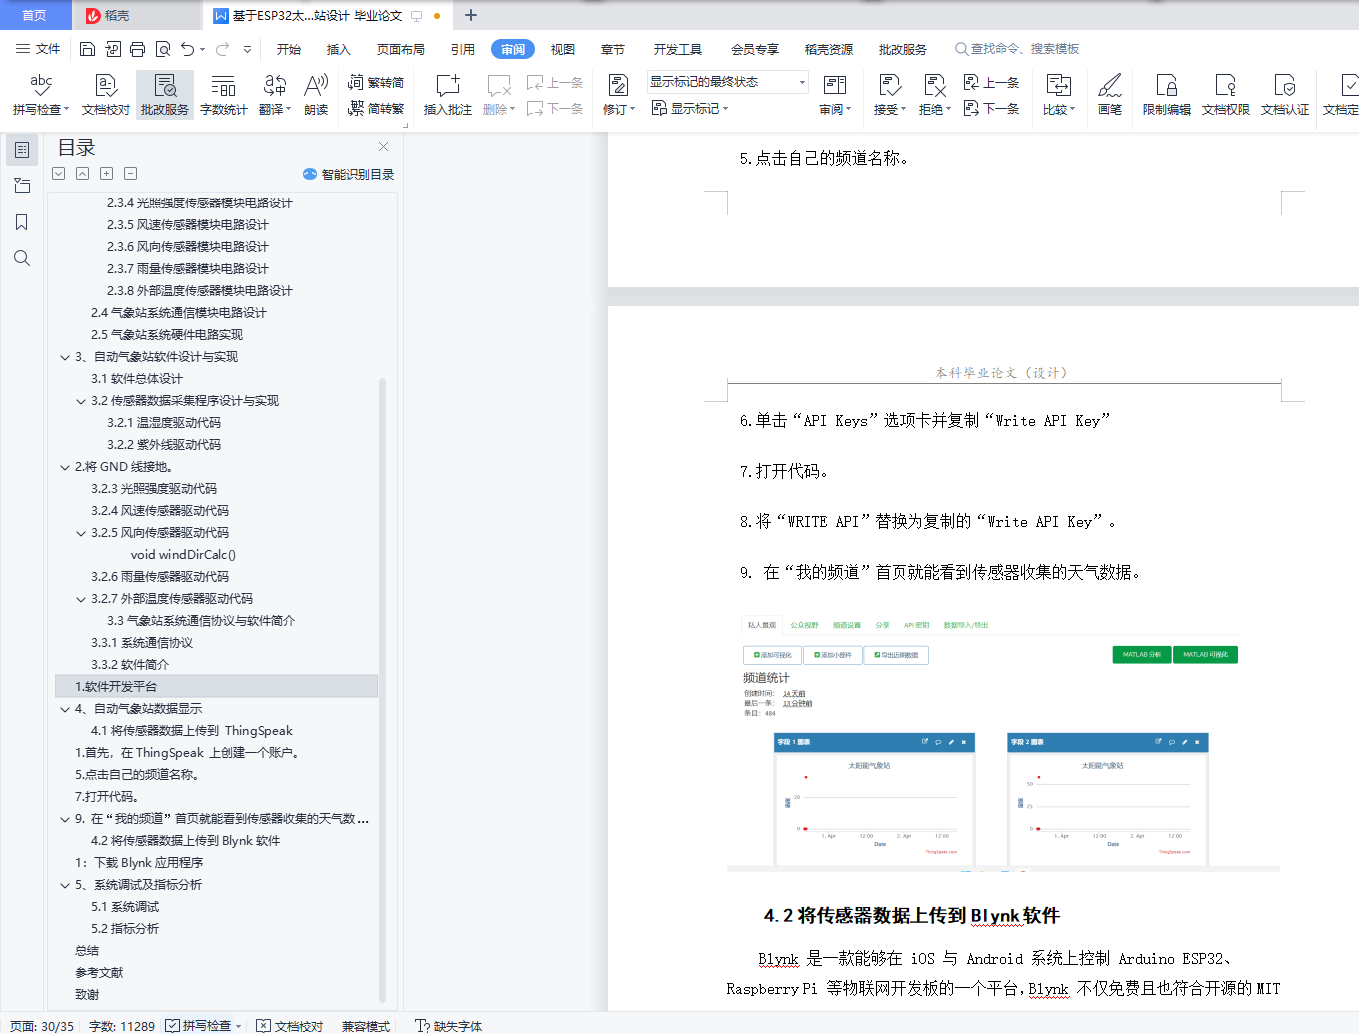
Task: Click 缺失字体 icon in the status bar
Action: click(423, 1026)
